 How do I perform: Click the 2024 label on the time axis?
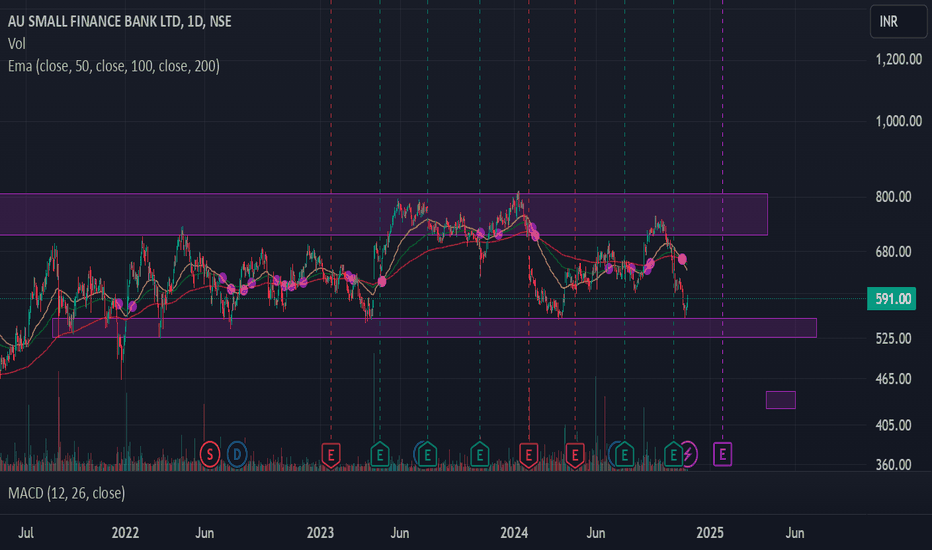tap(514, 532)
